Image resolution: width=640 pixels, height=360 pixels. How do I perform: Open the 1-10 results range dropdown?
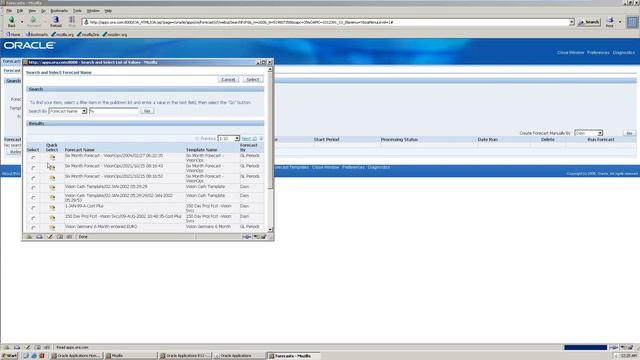point(229,139)
